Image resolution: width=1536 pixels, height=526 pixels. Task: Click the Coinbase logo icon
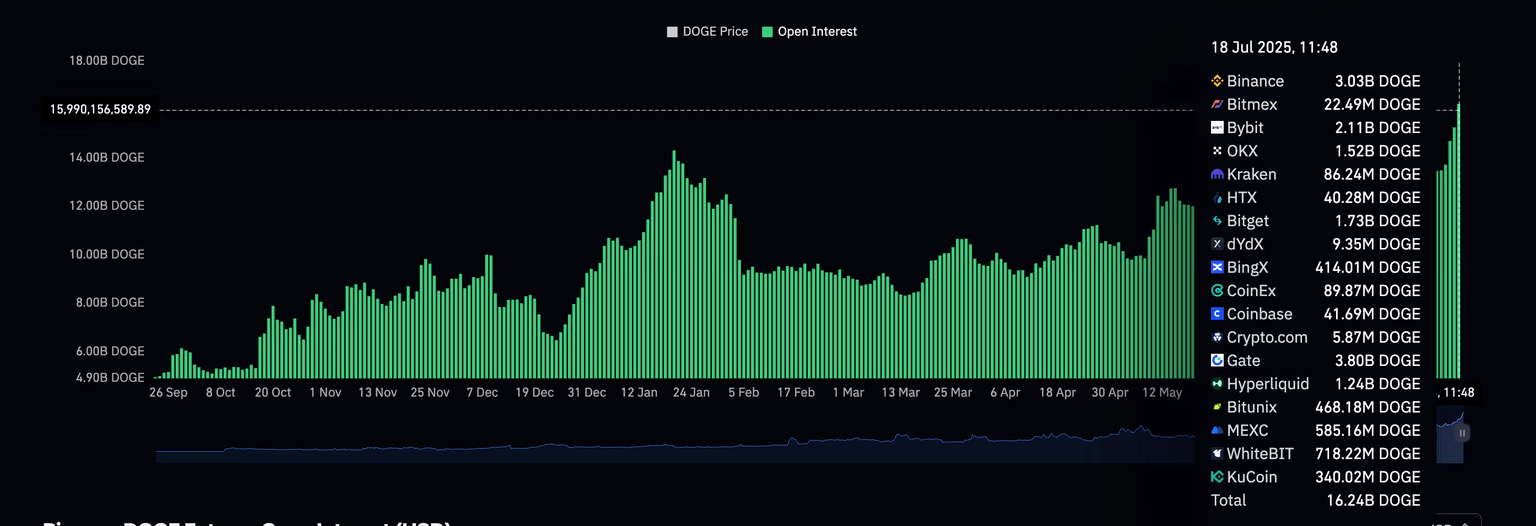coord(1217,314)
